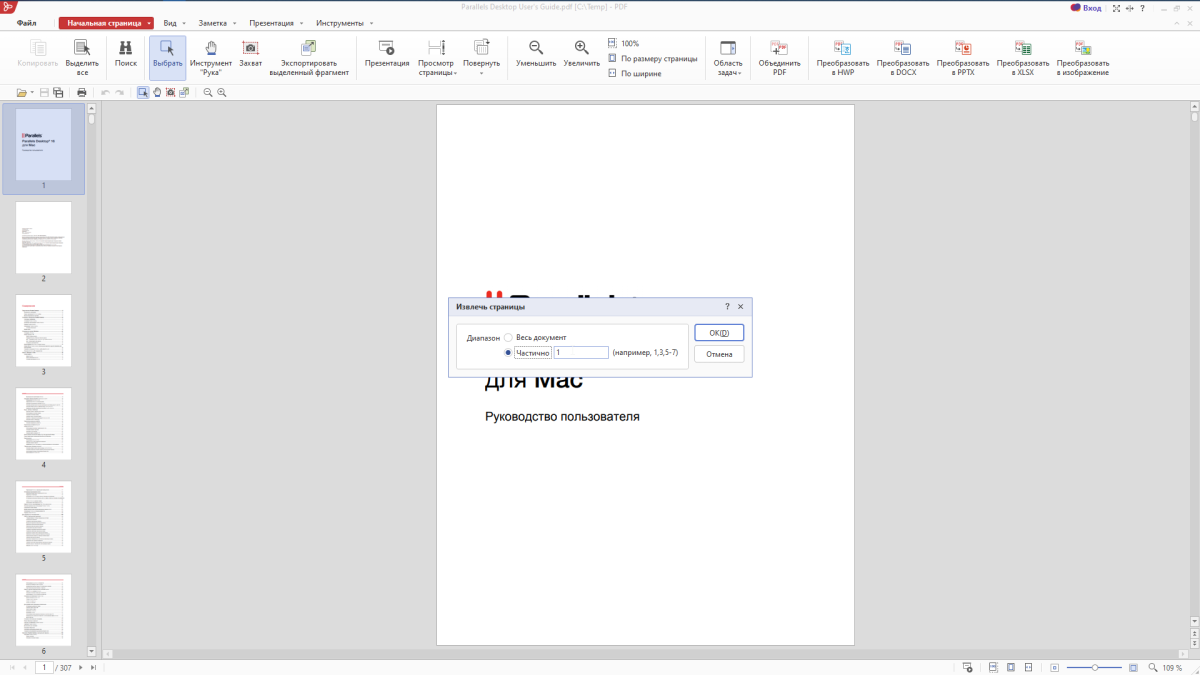Expand the 'Заметка' menu arrow
1200x675 pixels.
click(x=235, y=22)
